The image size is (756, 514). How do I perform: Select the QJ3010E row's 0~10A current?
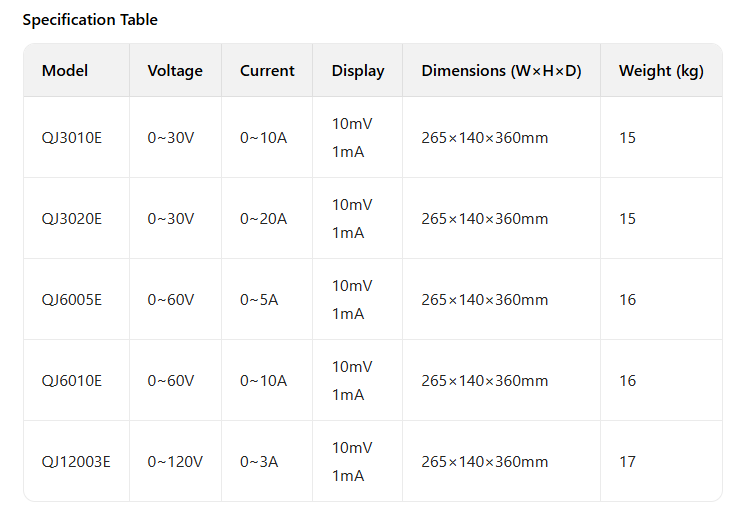pos(263,138)
